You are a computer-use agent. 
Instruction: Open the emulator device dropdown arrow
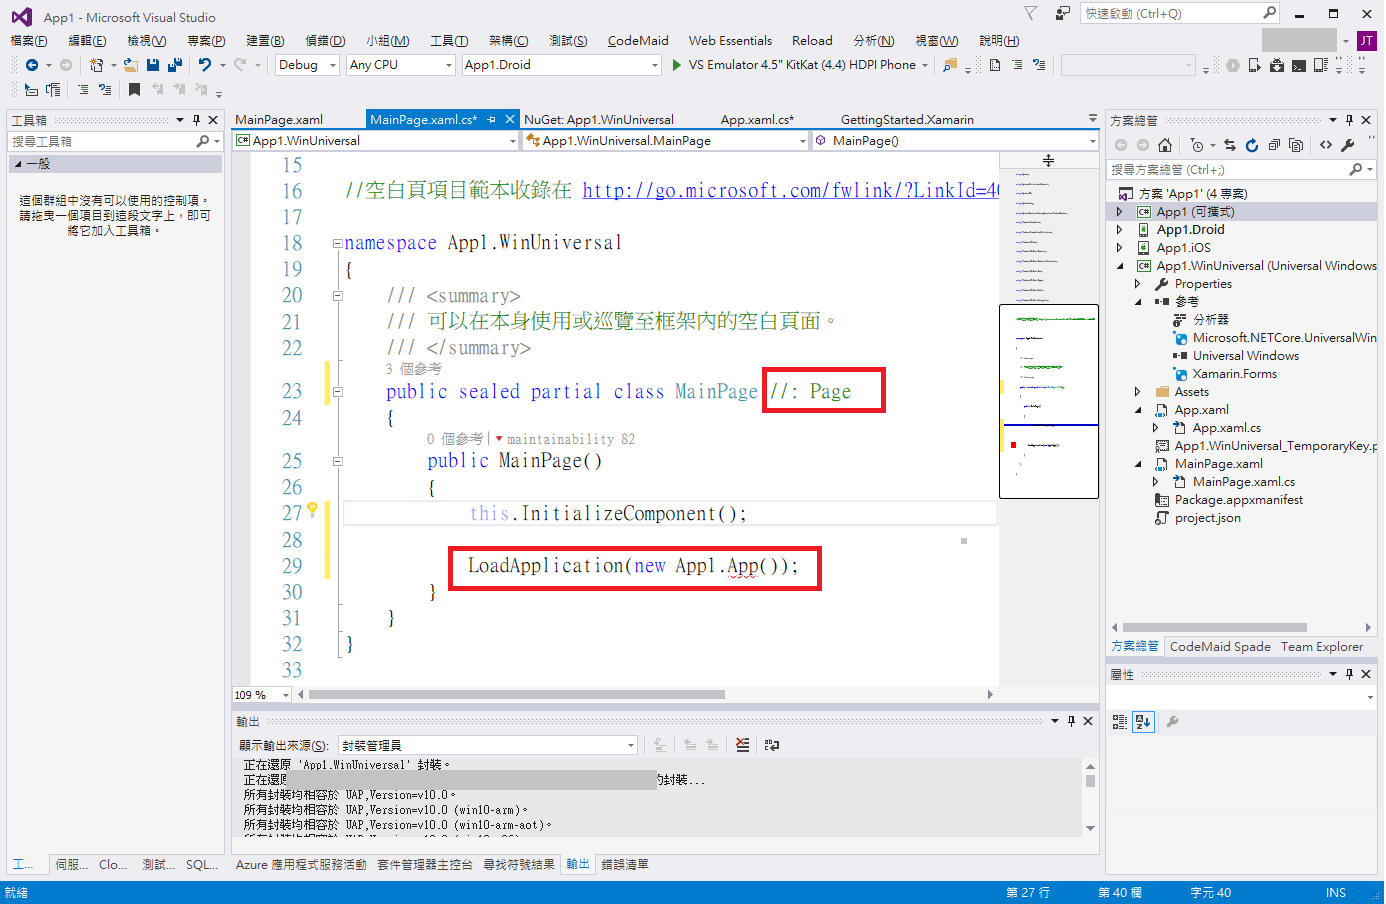[x=925, y=65]
